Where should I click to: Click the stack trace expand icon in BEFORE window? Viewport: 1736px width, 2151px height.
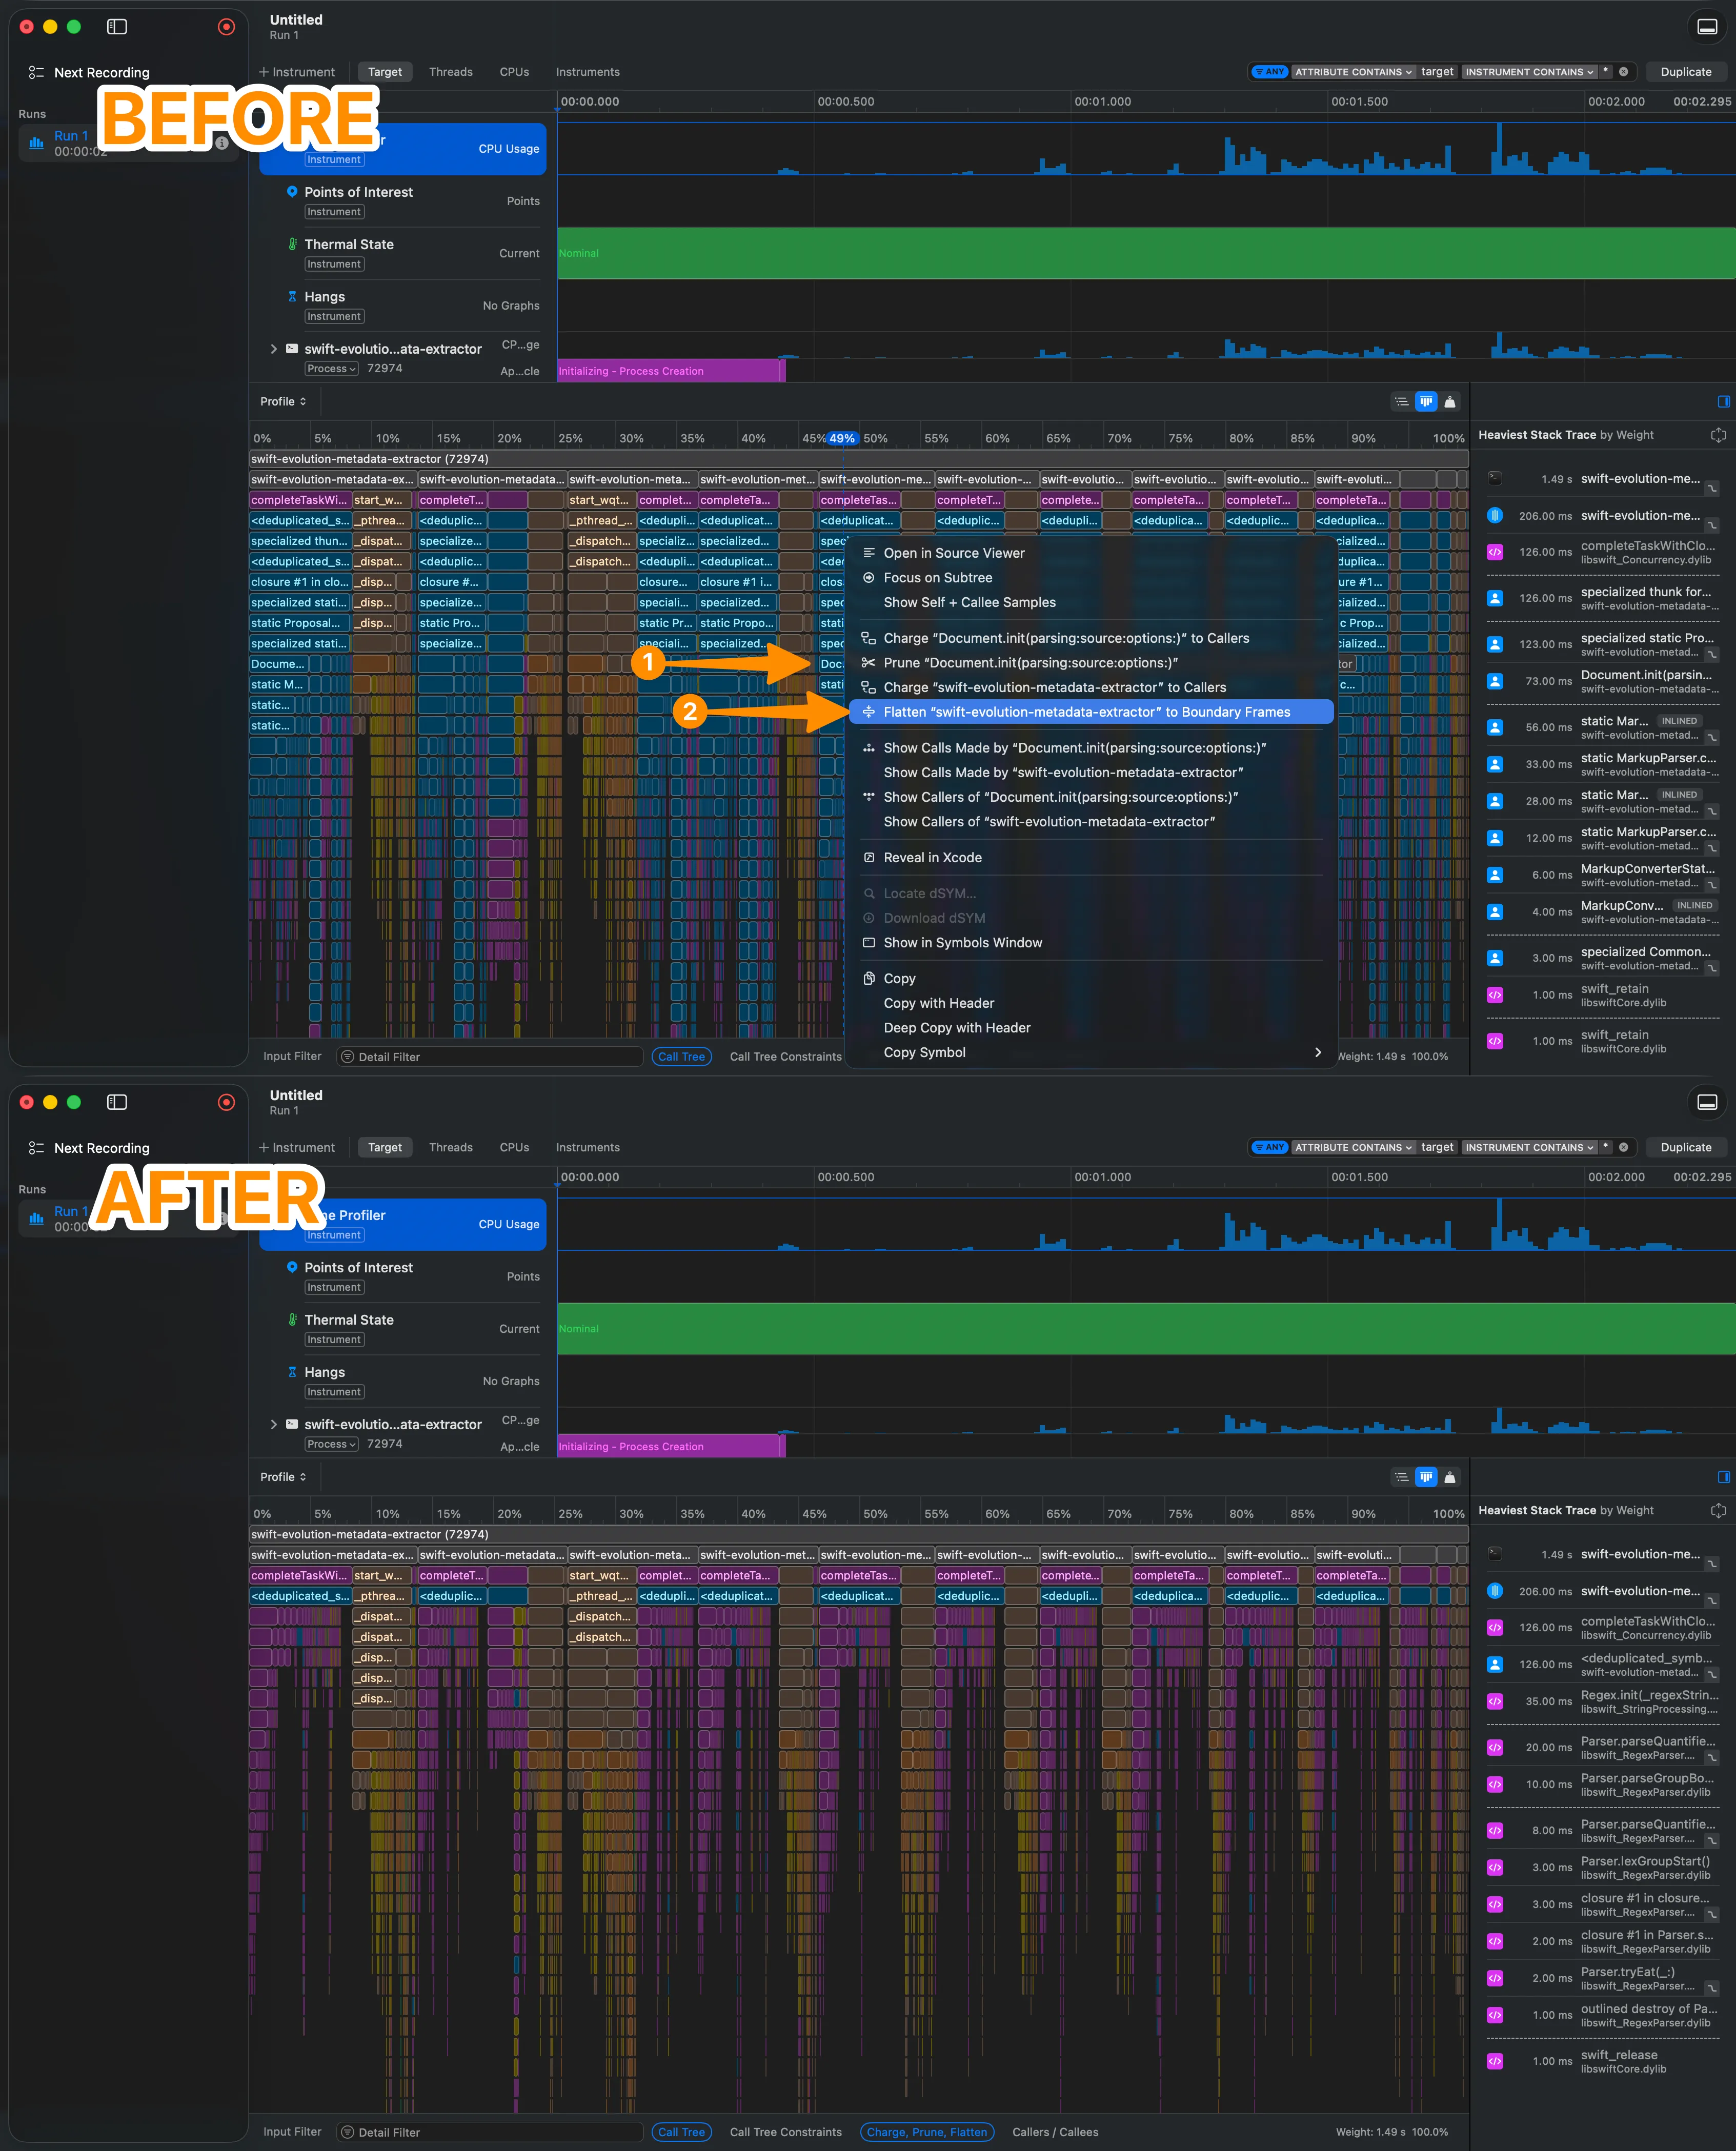[x=1718, y=435]
